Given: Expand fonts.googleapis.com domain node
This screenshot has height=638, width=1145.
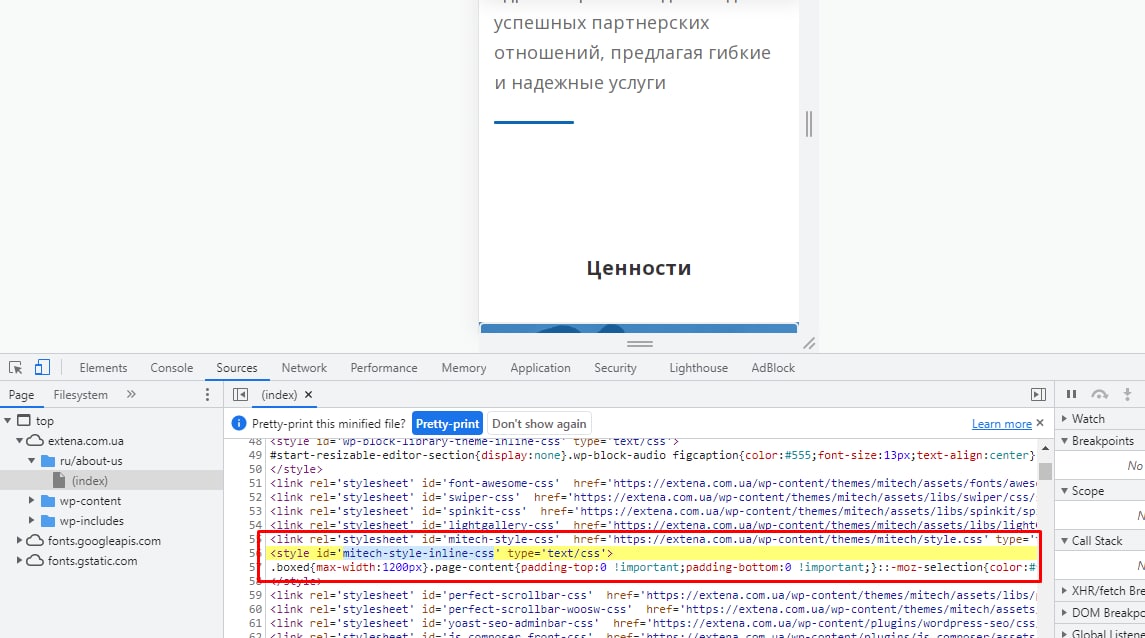Looking at the screenshot, I should point(20,541).
